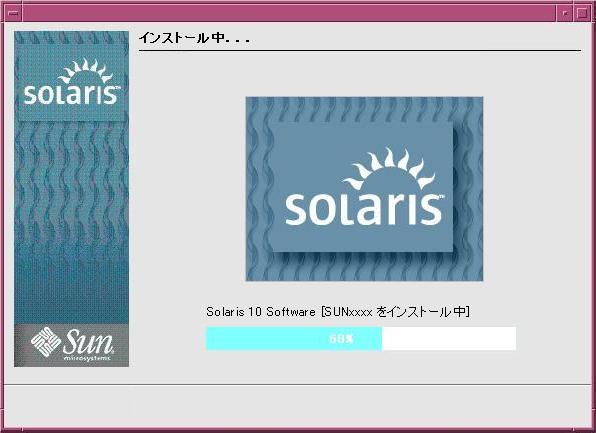
Task: Click the sunburst icon in sidebar Solaris logo
Action: pyautogui.click(x=86, y=71)
